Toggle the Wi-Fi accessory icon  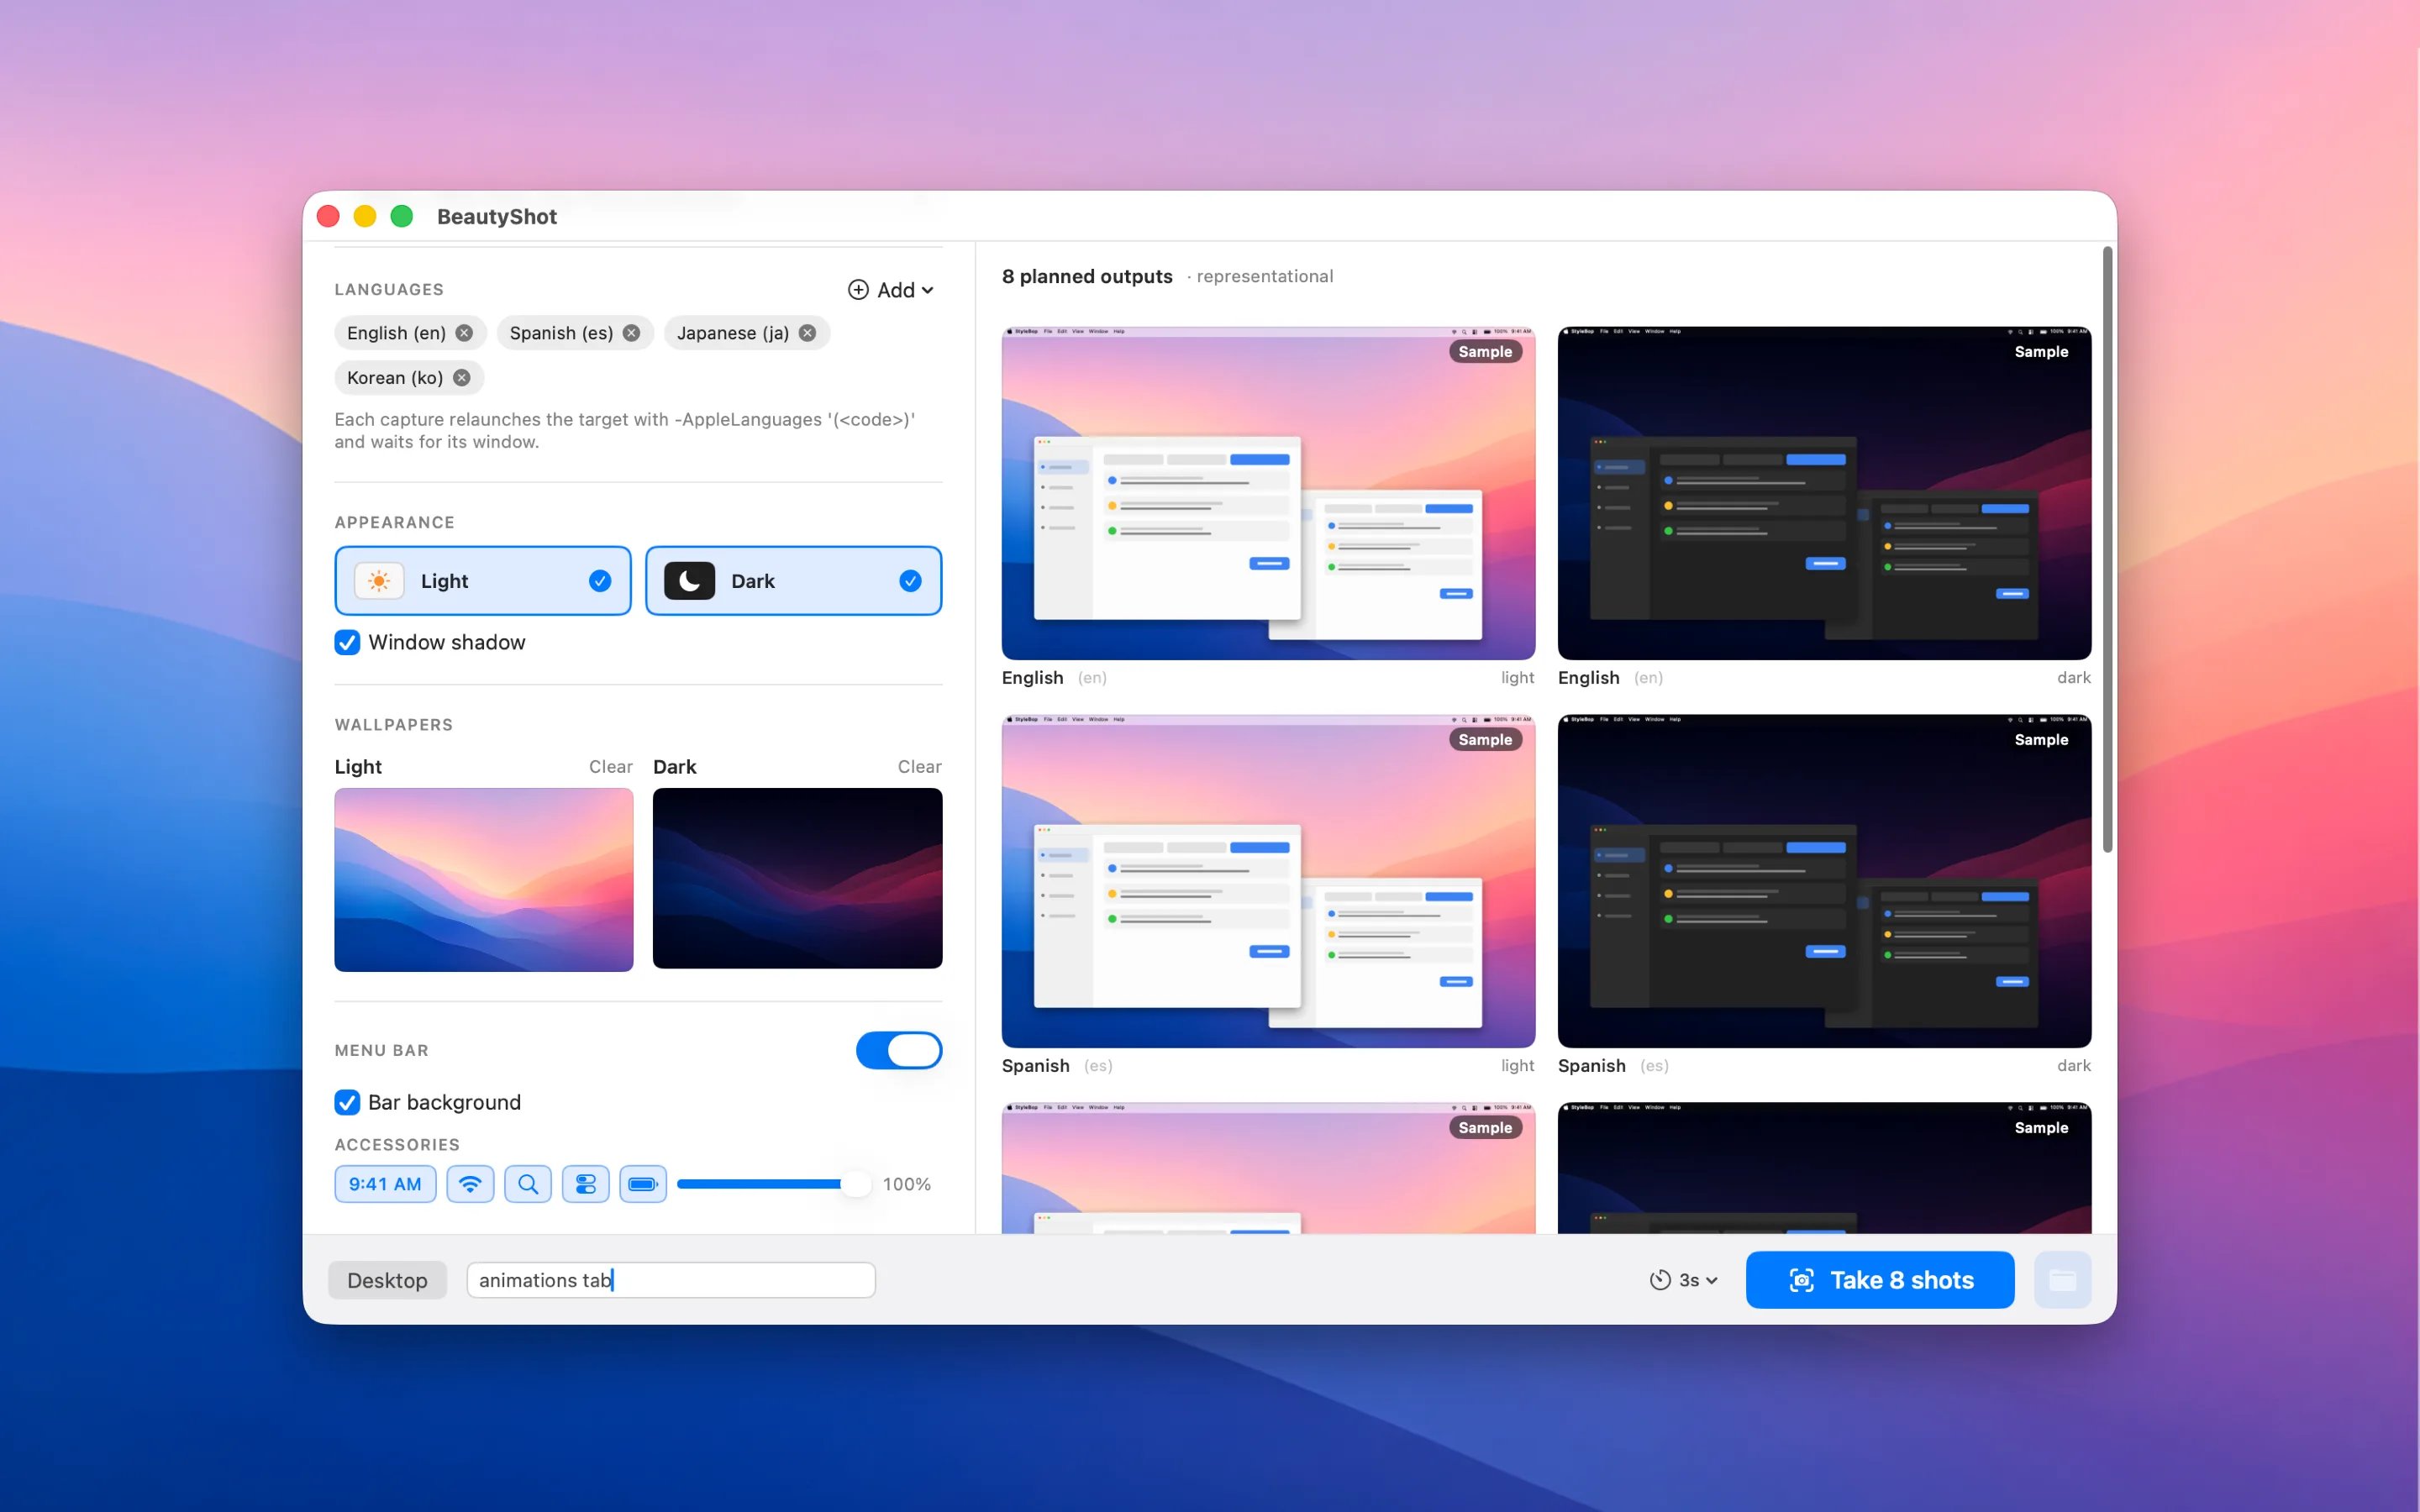470,1184
